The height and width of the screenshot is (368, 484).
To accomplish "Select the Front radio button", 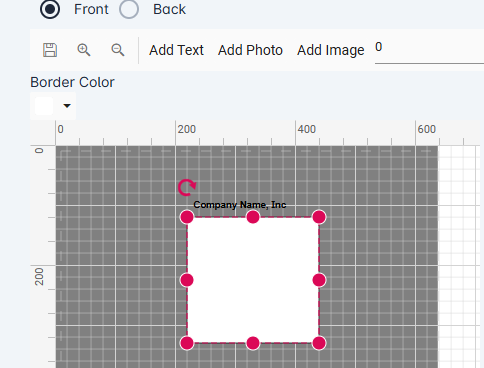I will point(50,9).
